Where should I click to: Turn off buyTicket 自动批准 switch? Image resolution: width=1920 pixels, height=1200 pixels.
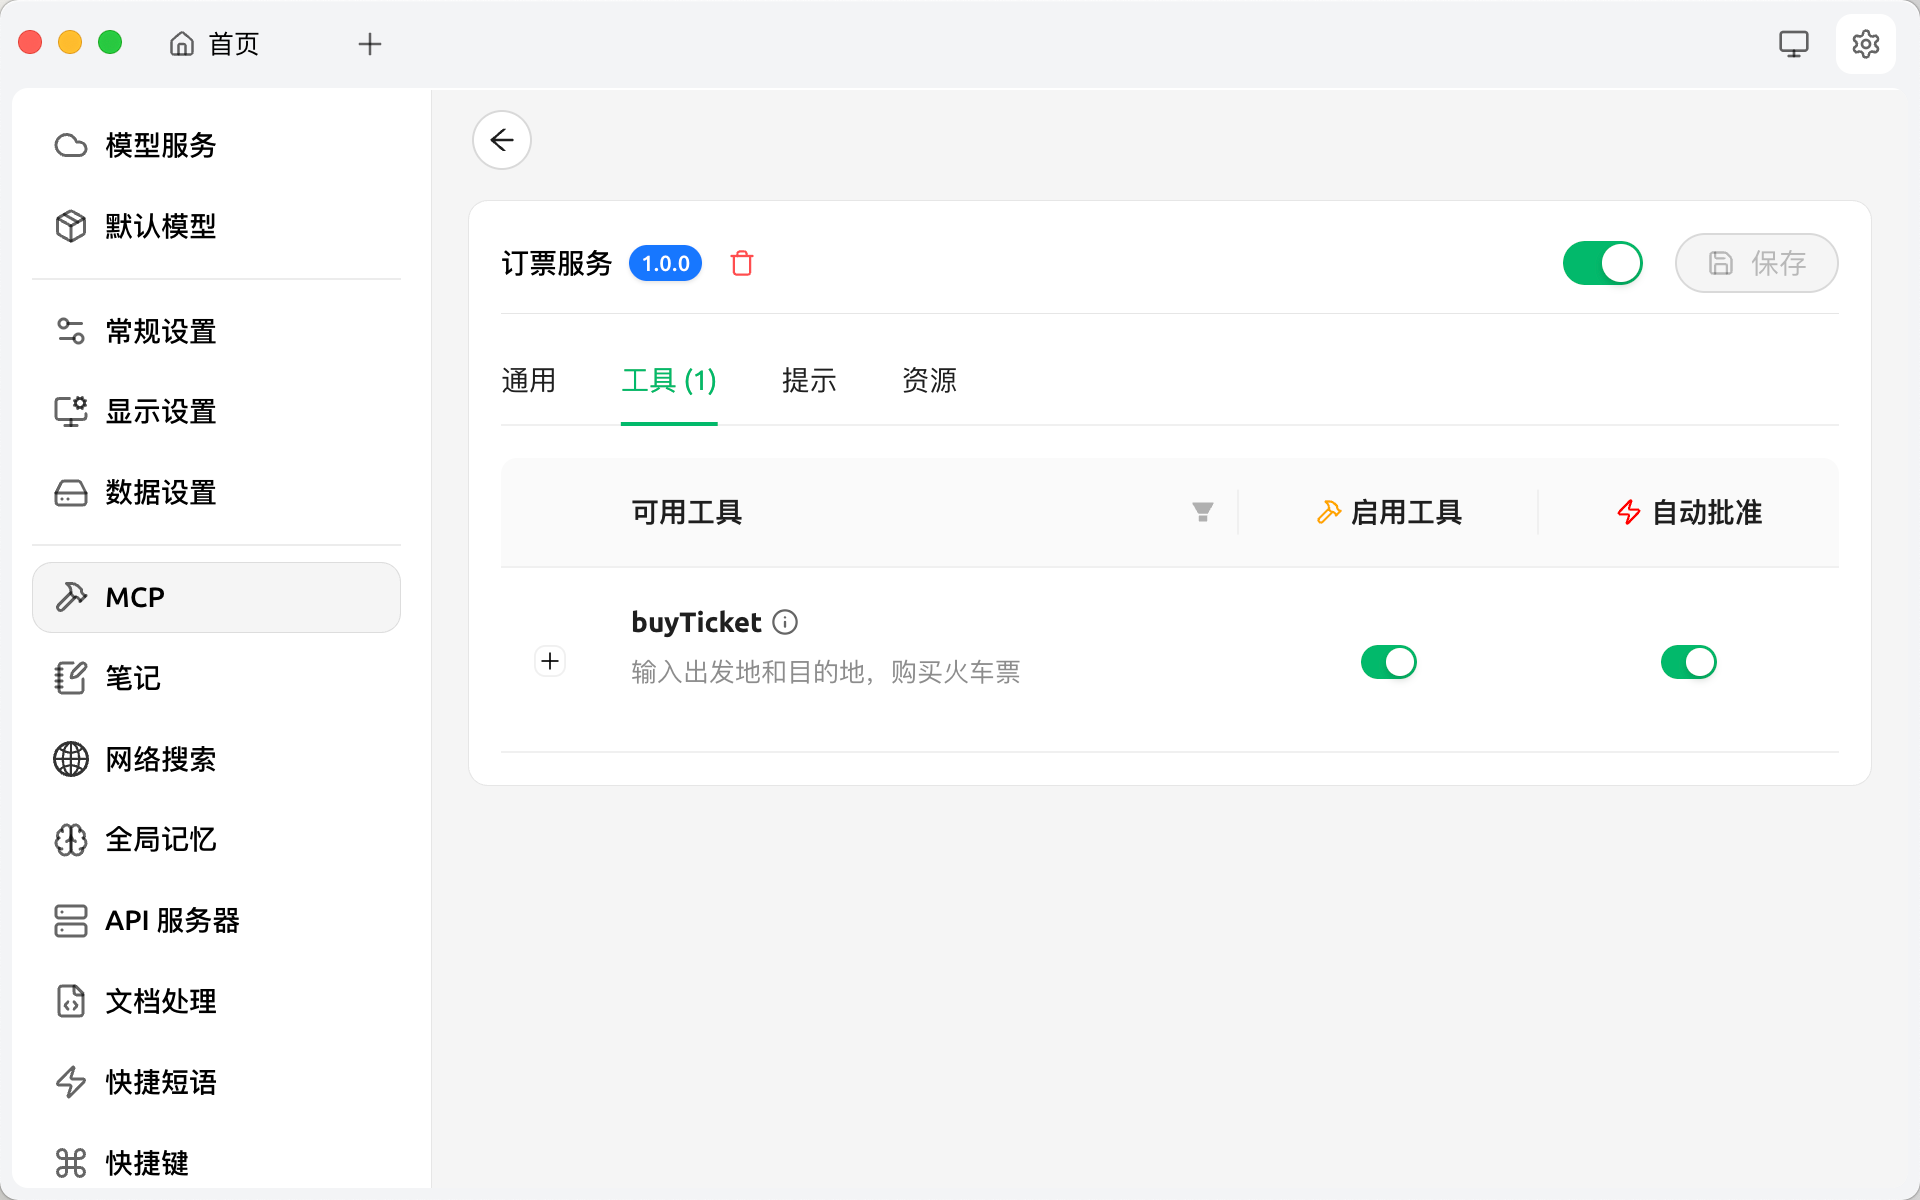coord(1688,662)
